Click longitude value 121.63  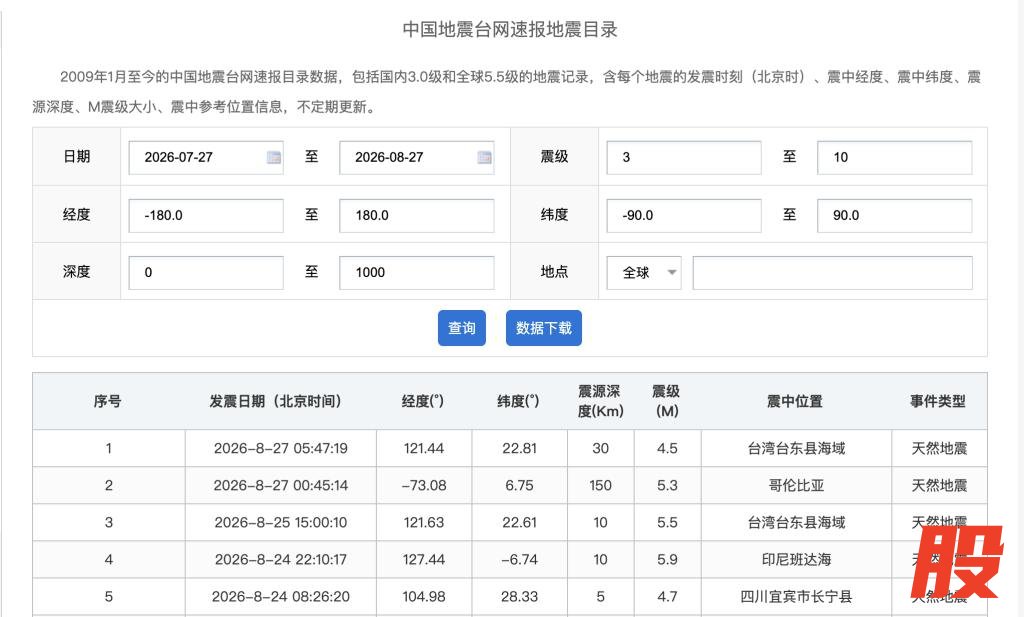(x=424, y=523)
